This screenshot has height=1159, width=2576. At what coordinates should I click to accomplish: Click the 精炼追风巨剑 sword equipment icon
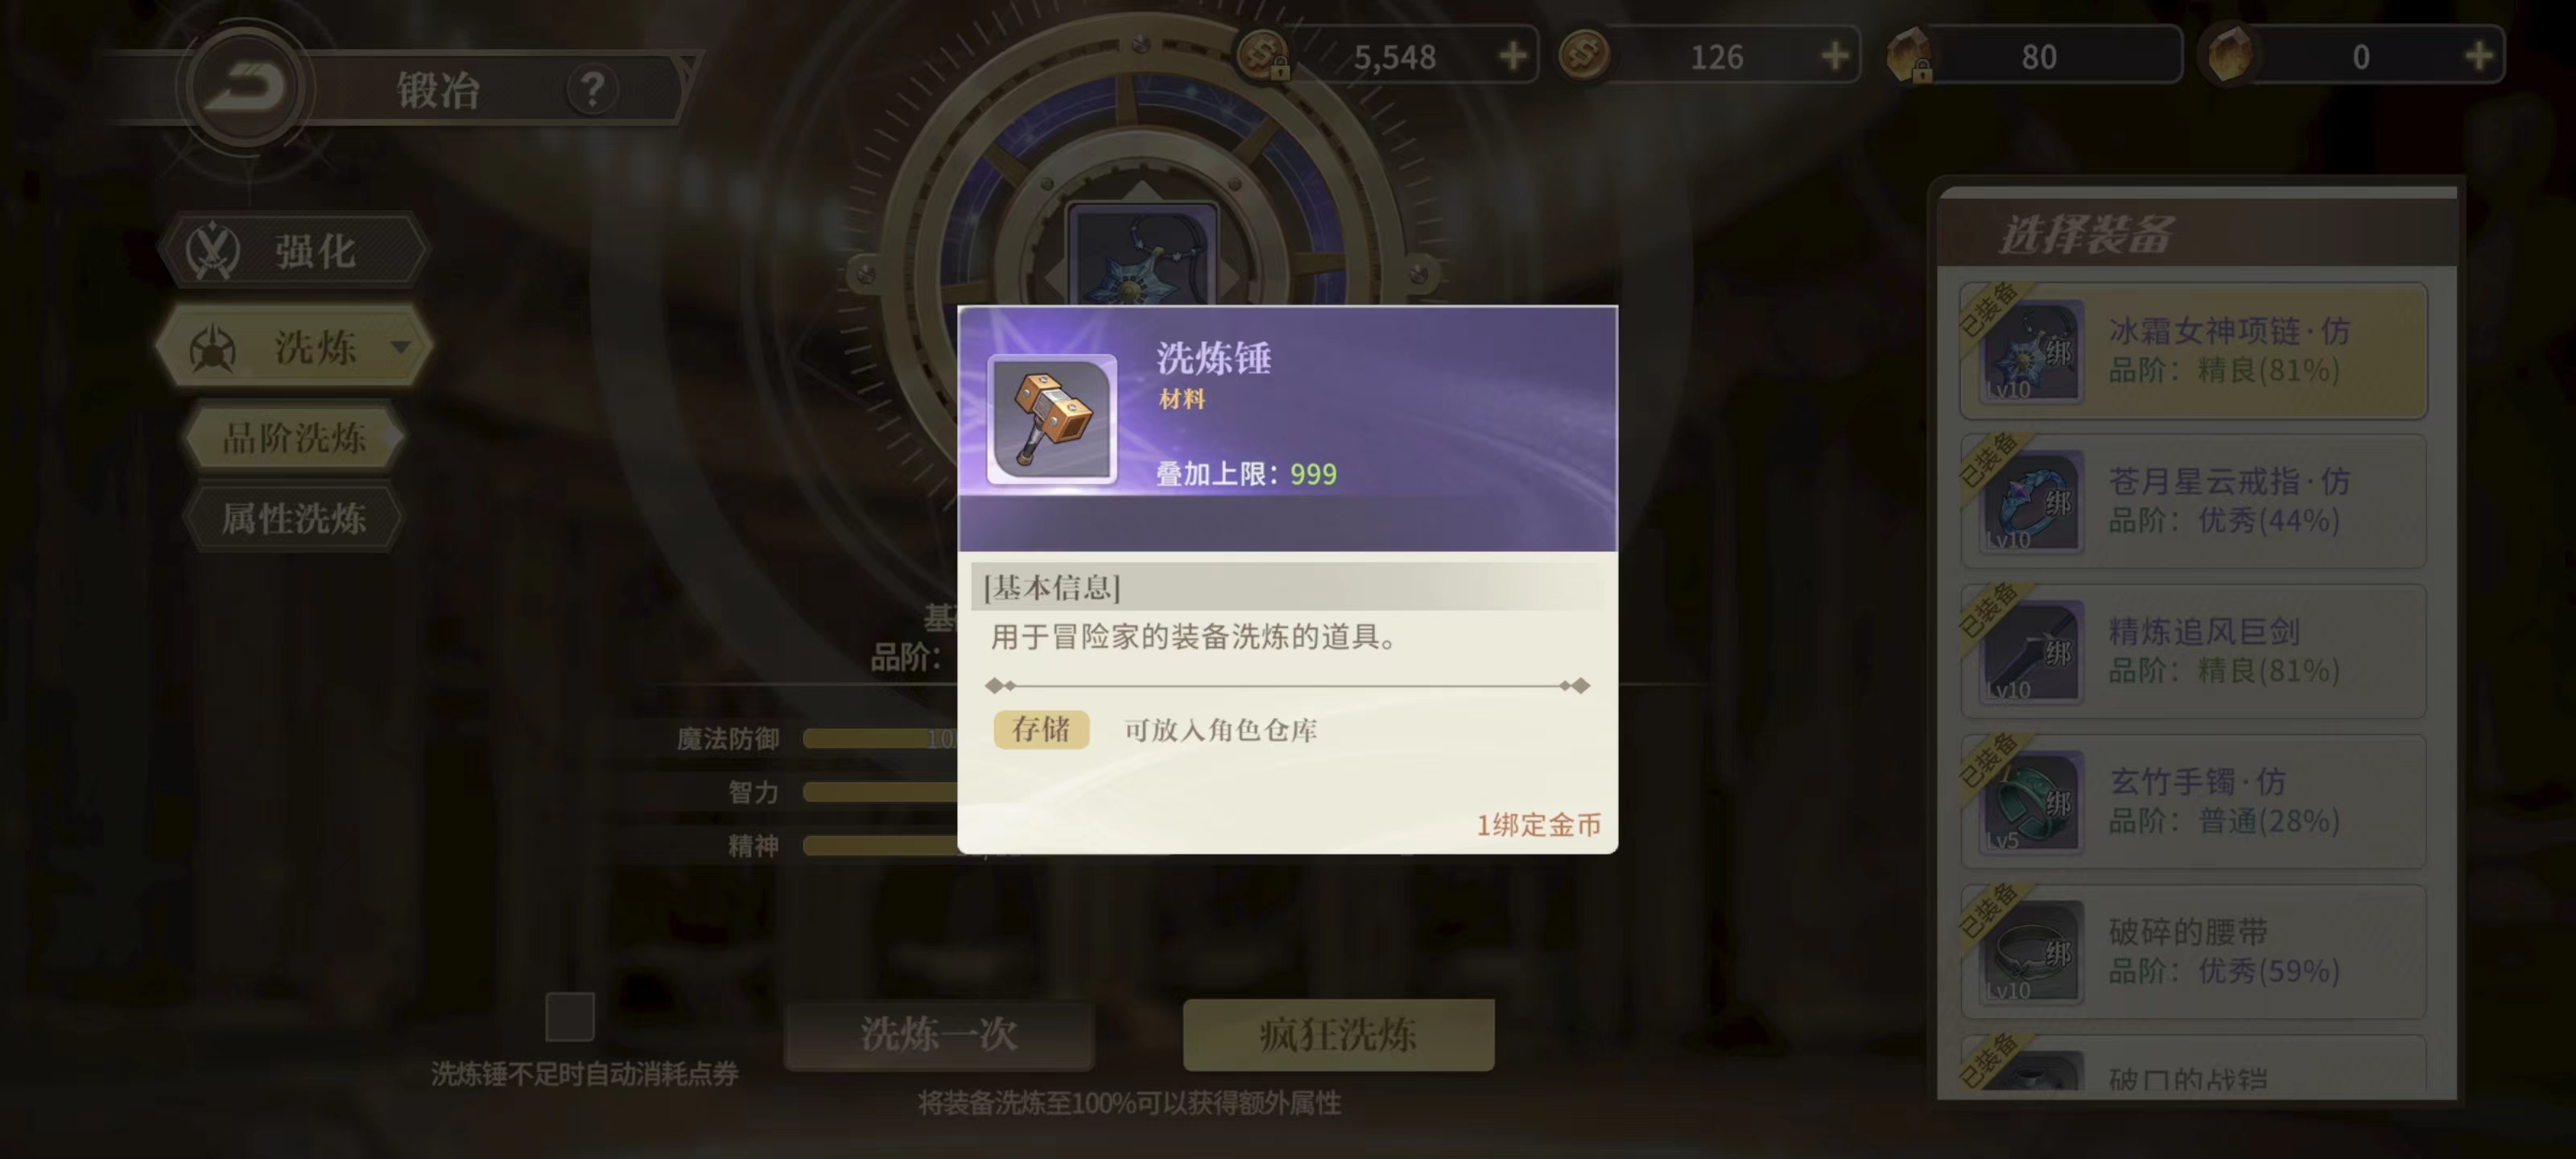pyautogui.click(x=2031, y=652)
